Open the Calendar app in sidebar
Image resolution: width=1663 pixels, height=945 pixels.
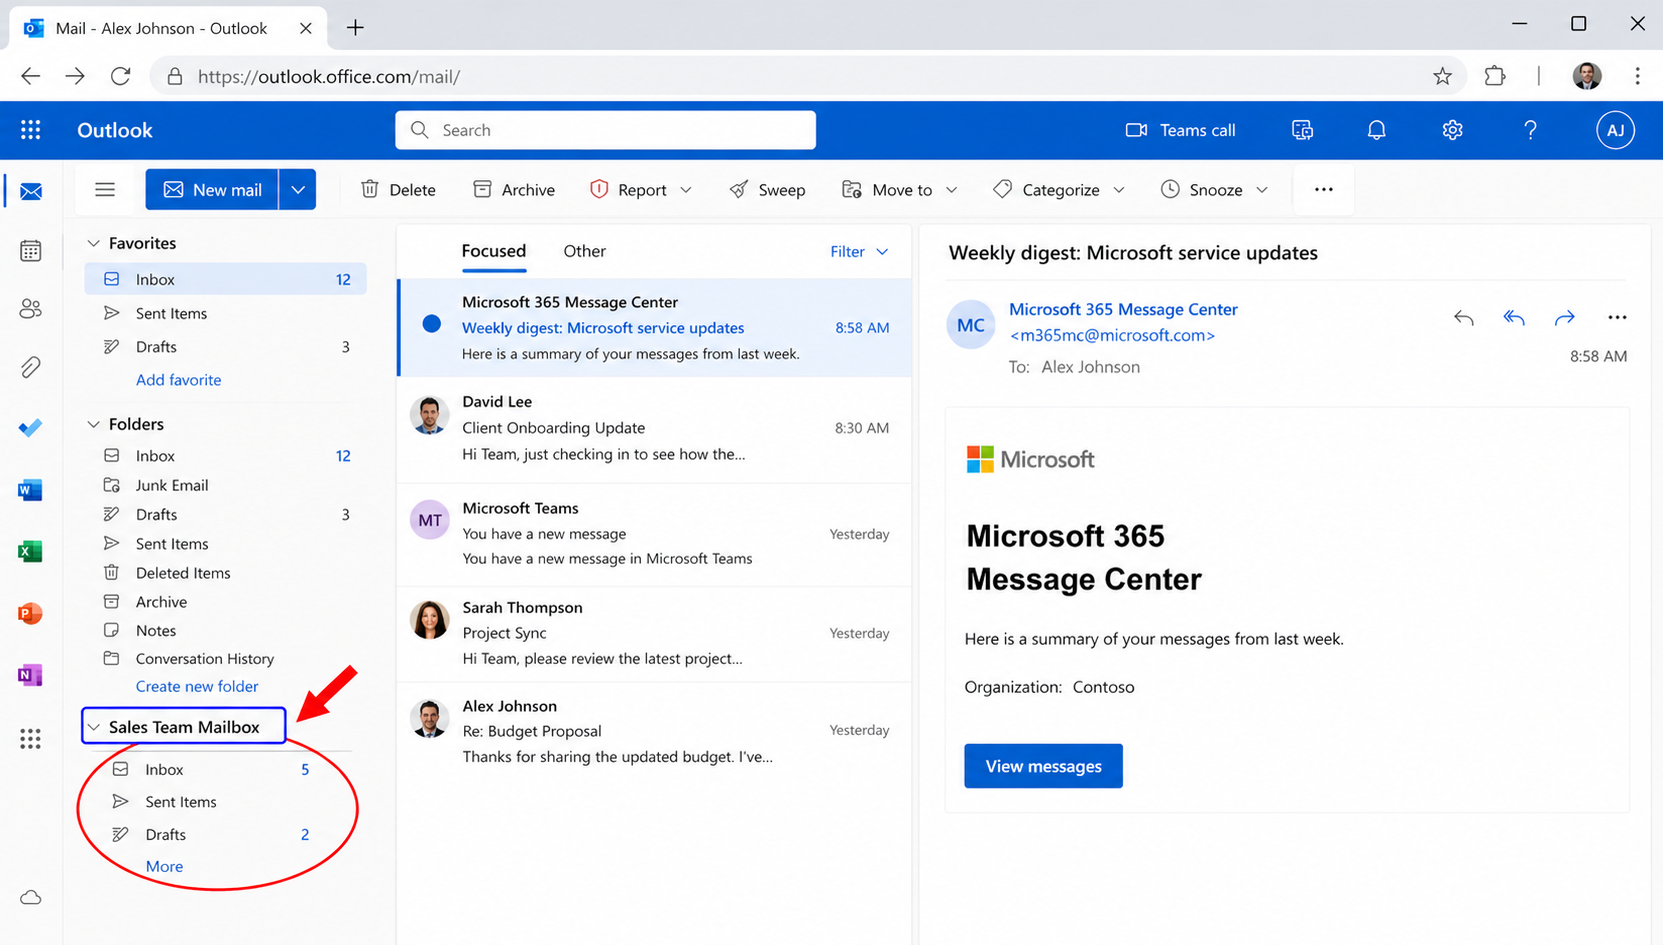tap(31, 250)
